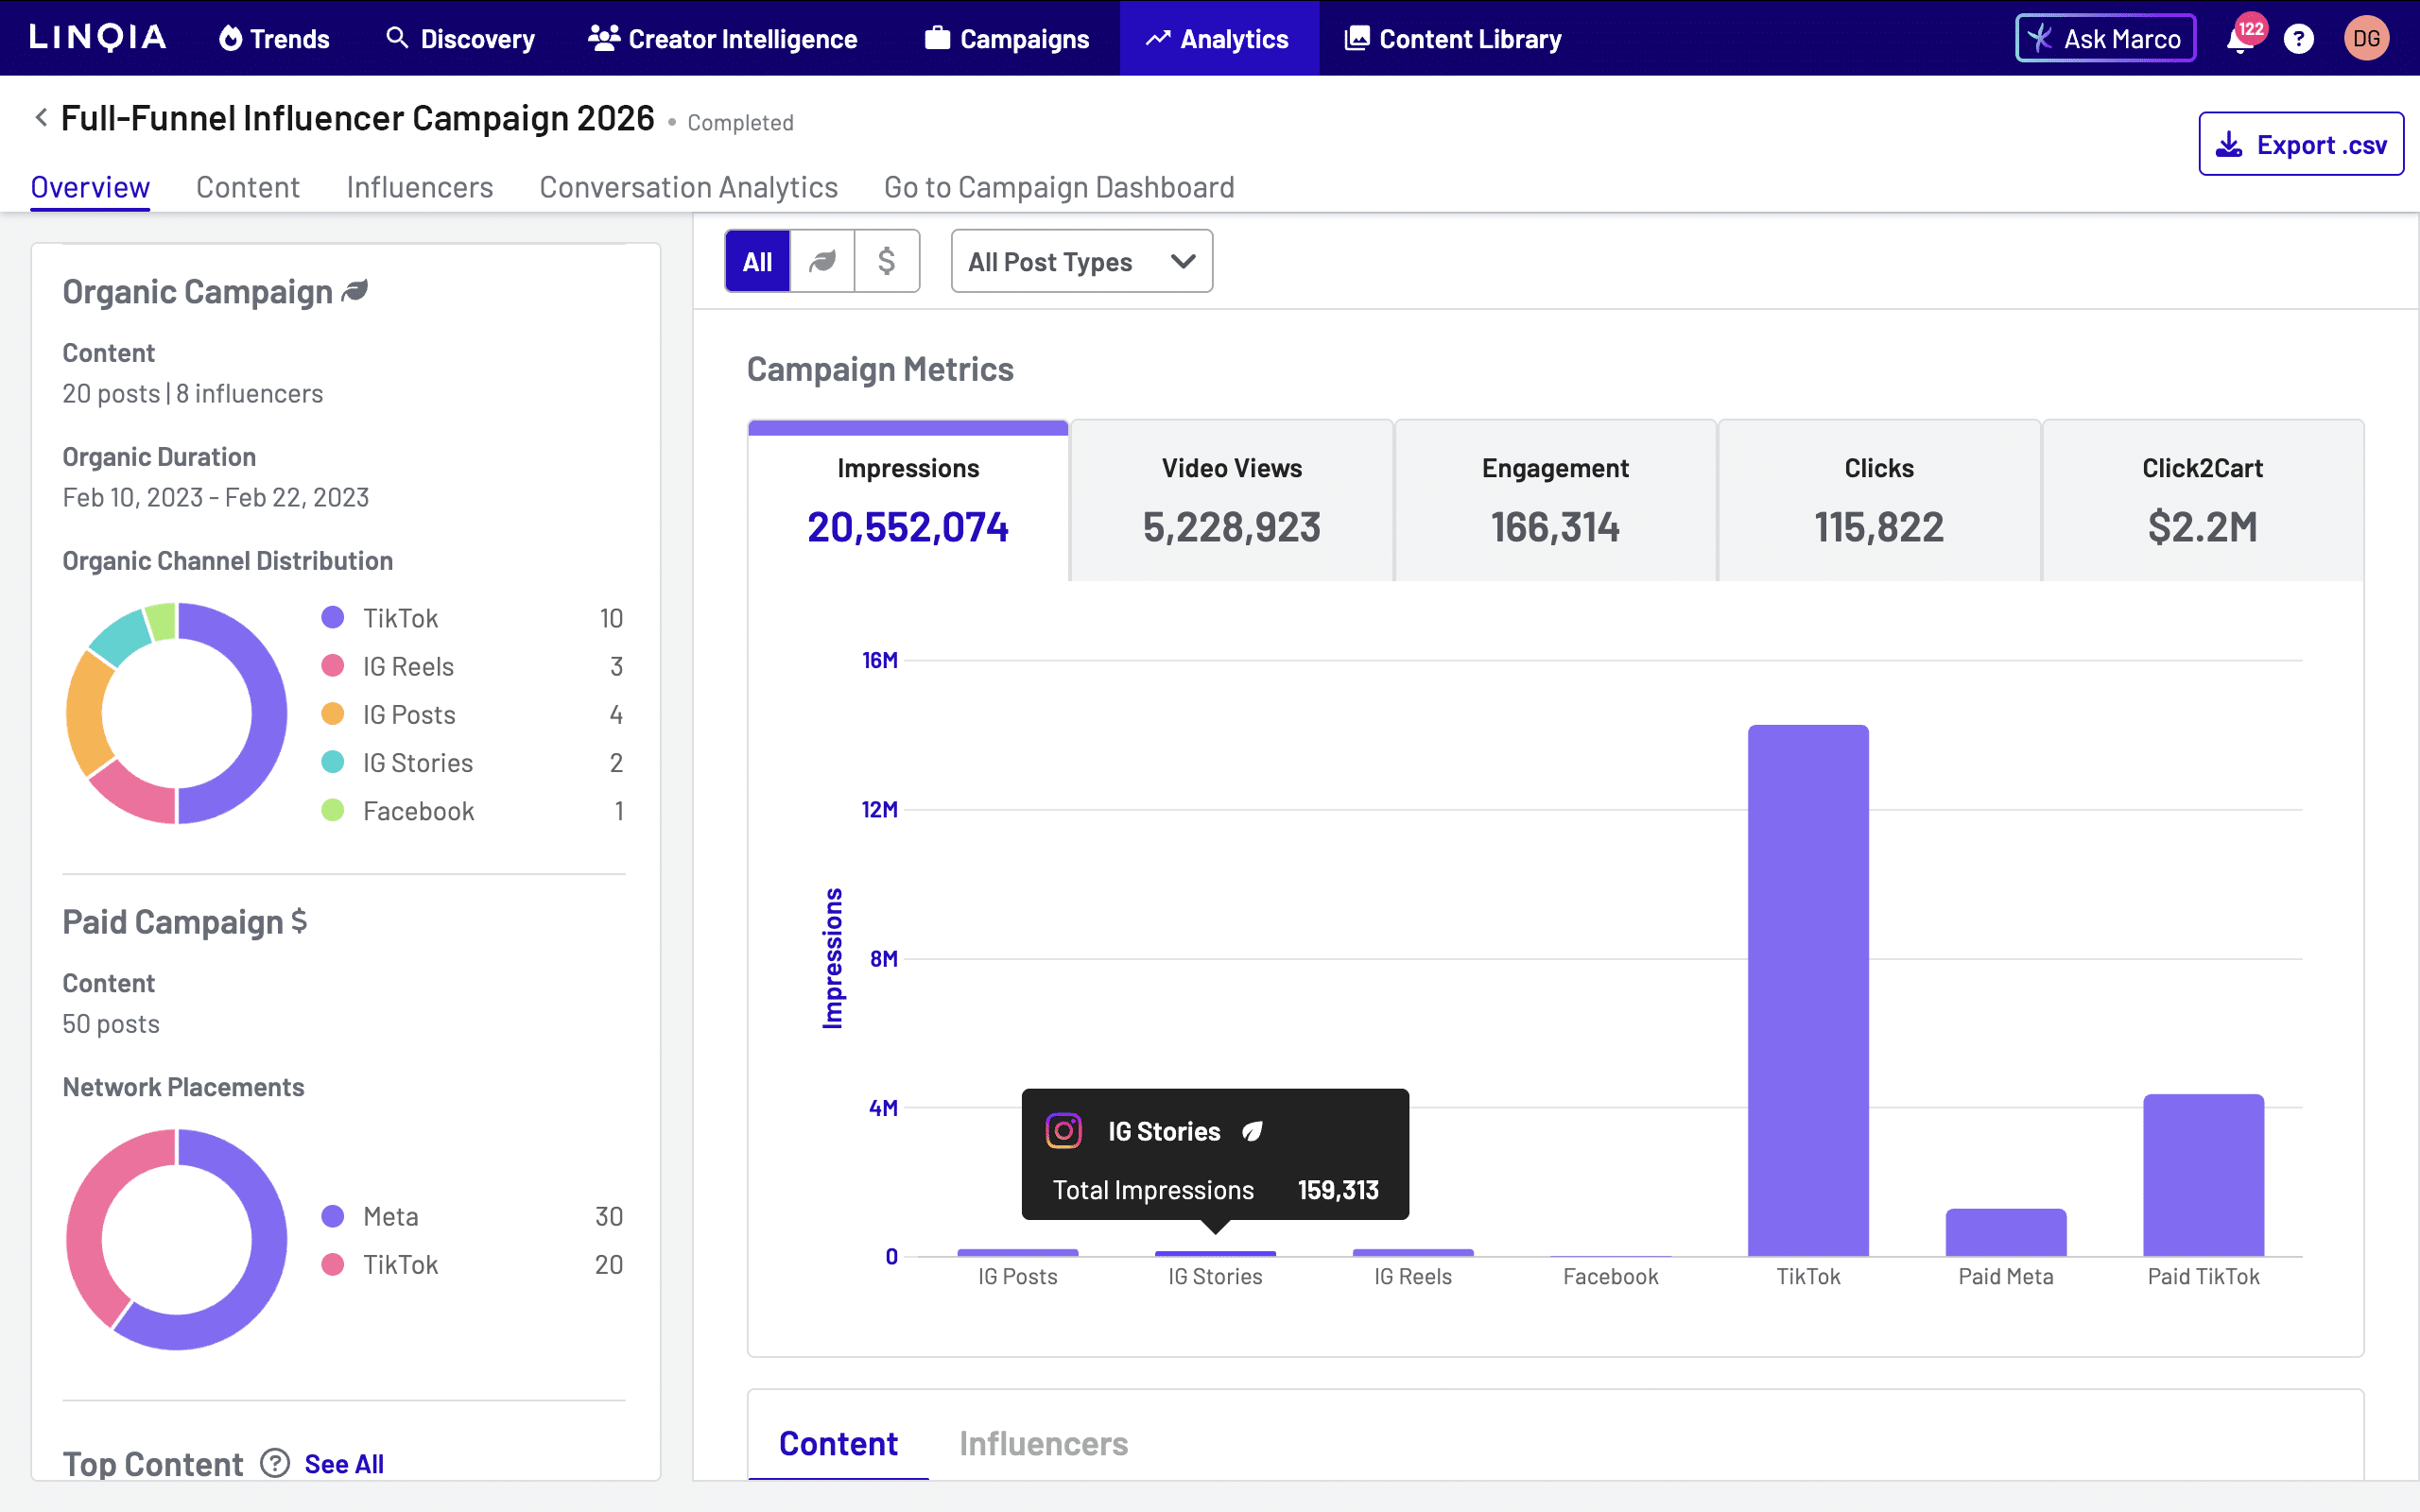Select the Impressions metric card

click(908, 502)
